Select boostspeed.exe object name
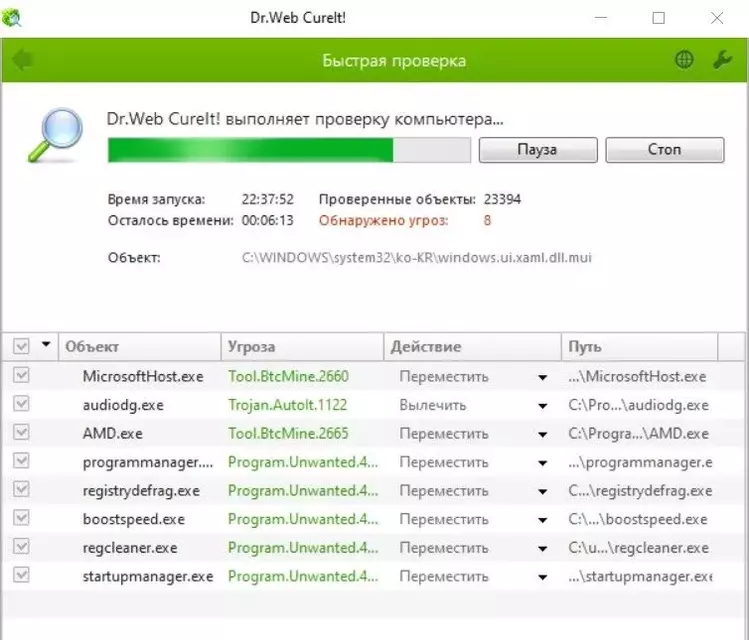This screenshot has height=640, width=749. click(133, 519)
